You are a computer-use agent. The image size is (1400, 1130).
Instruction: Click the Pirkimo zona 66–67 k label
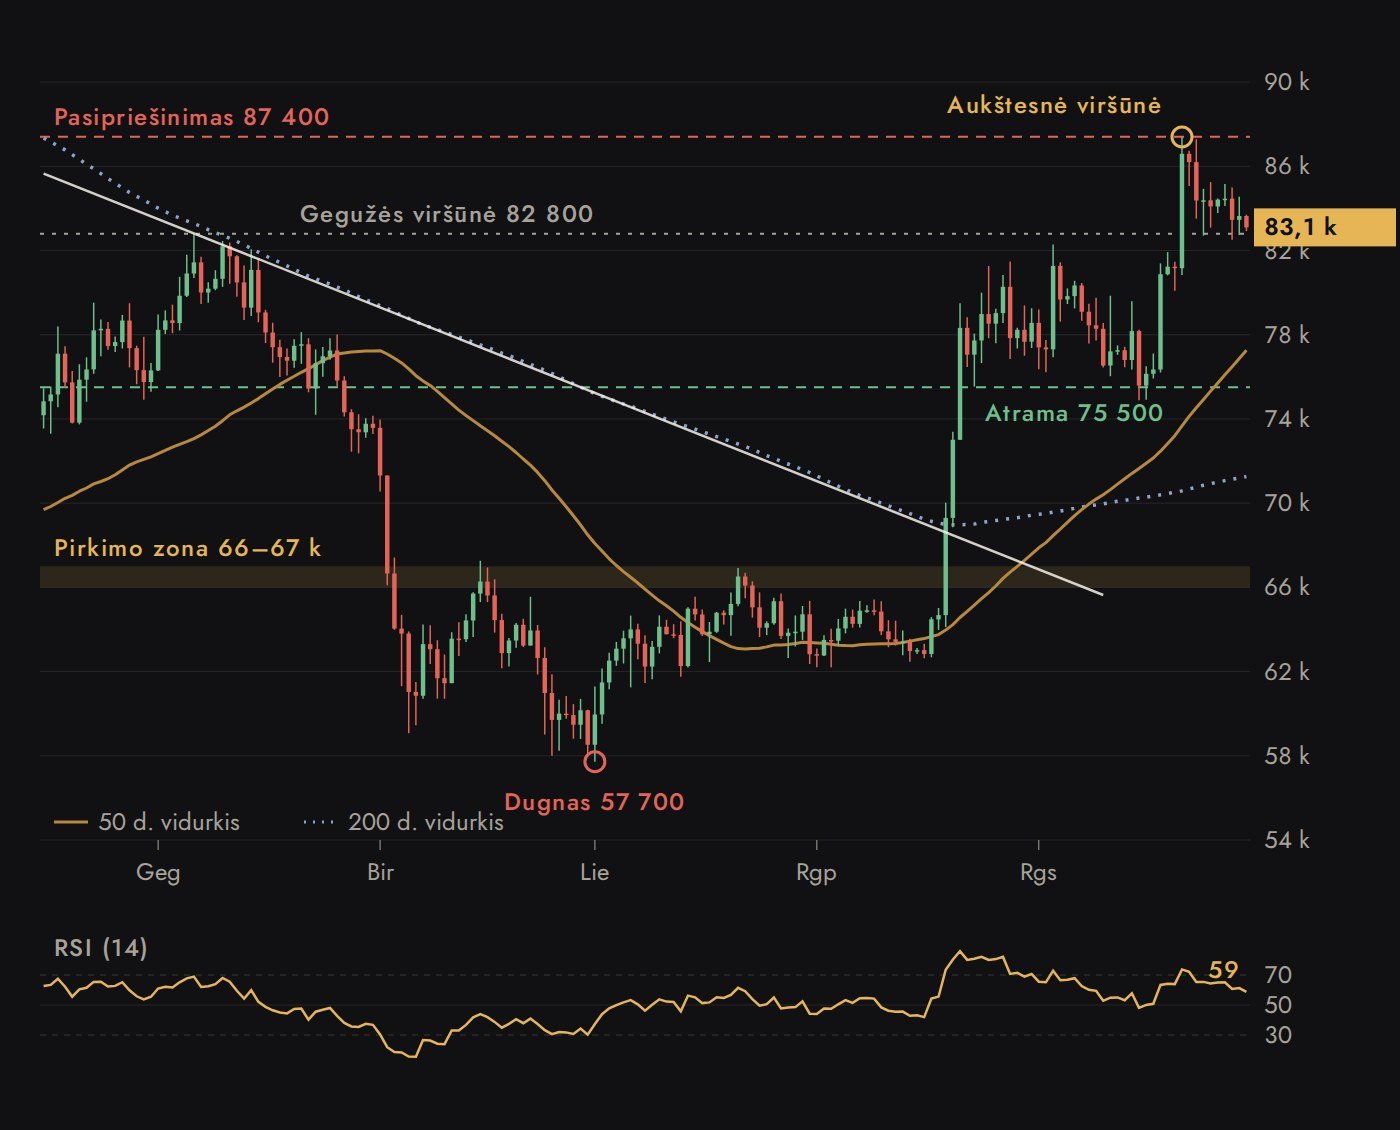tap(188, 548)
